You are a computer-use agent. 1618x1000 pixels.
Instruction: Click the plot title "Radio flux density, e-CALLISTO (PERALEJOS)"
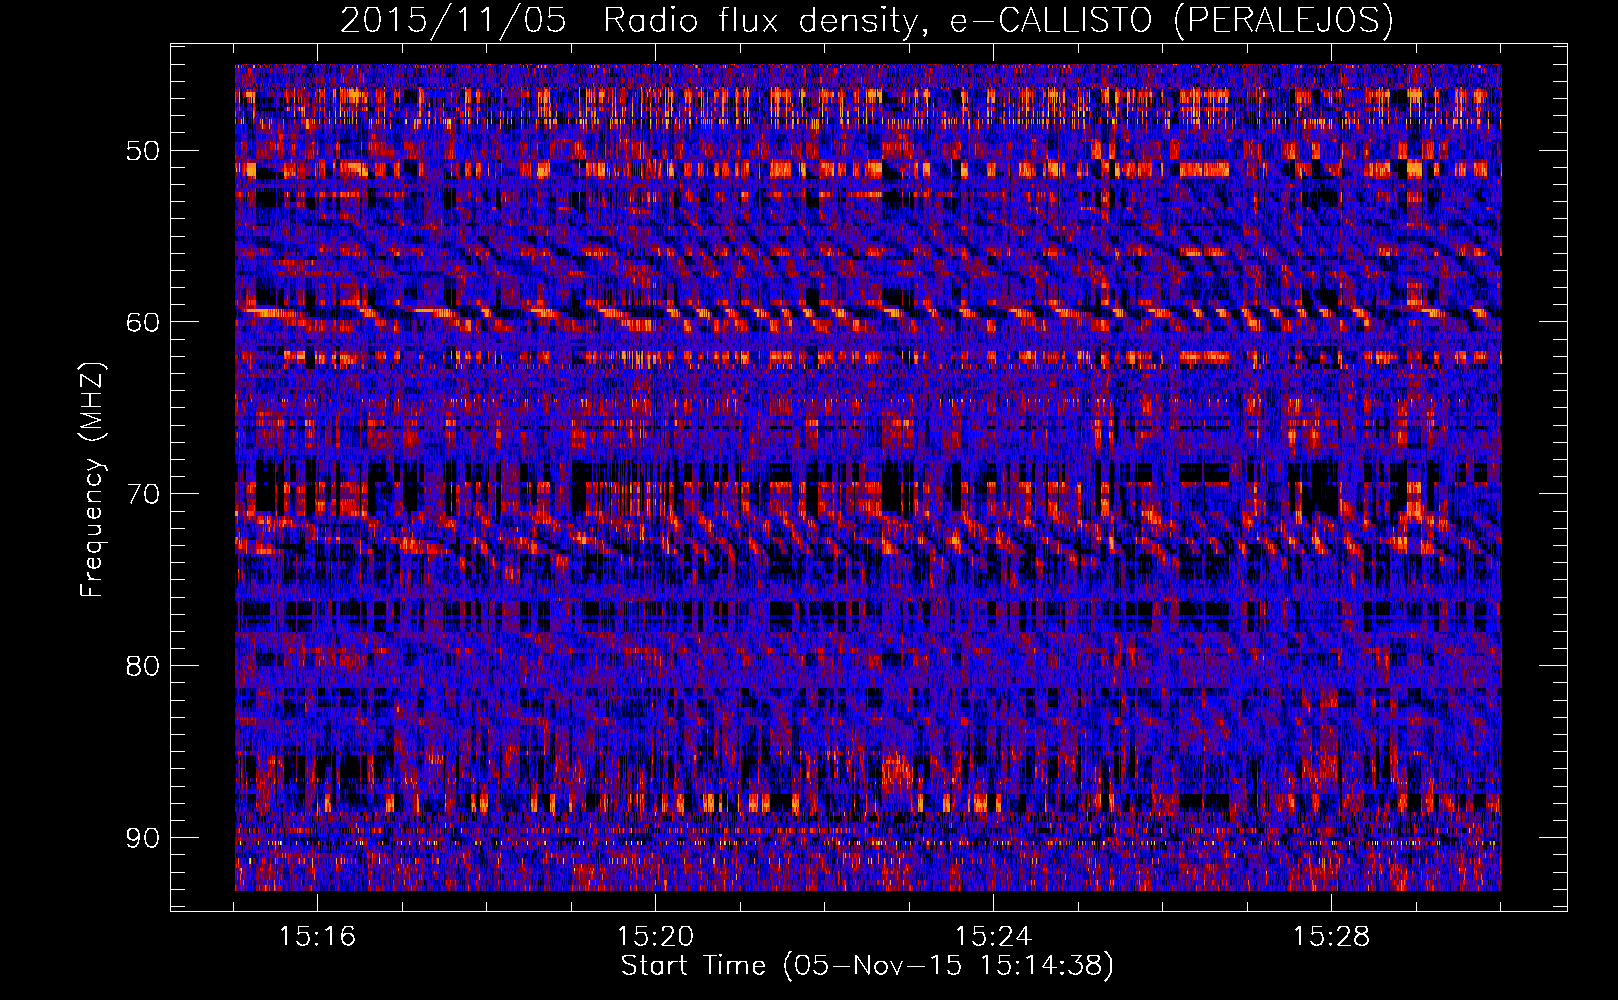(x=998, y=20)
